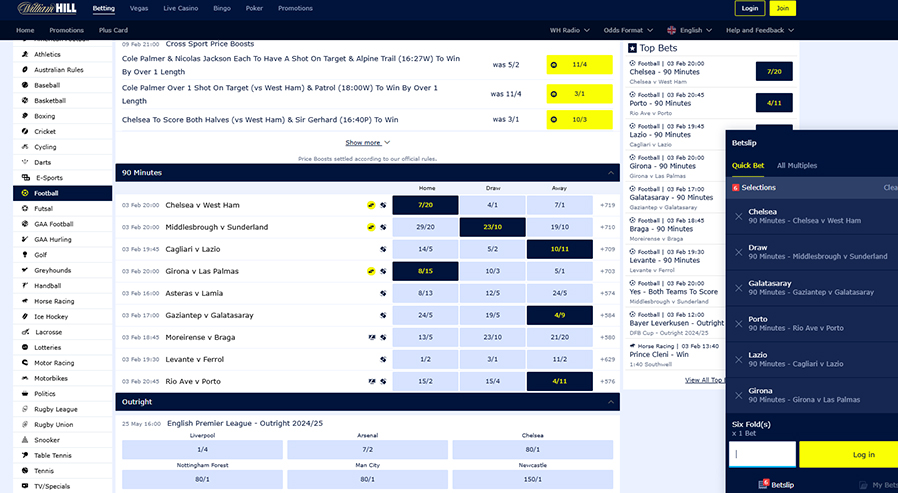Switch to Vegas tab
This screenshot has width=898, height=493.
point(139,9)
